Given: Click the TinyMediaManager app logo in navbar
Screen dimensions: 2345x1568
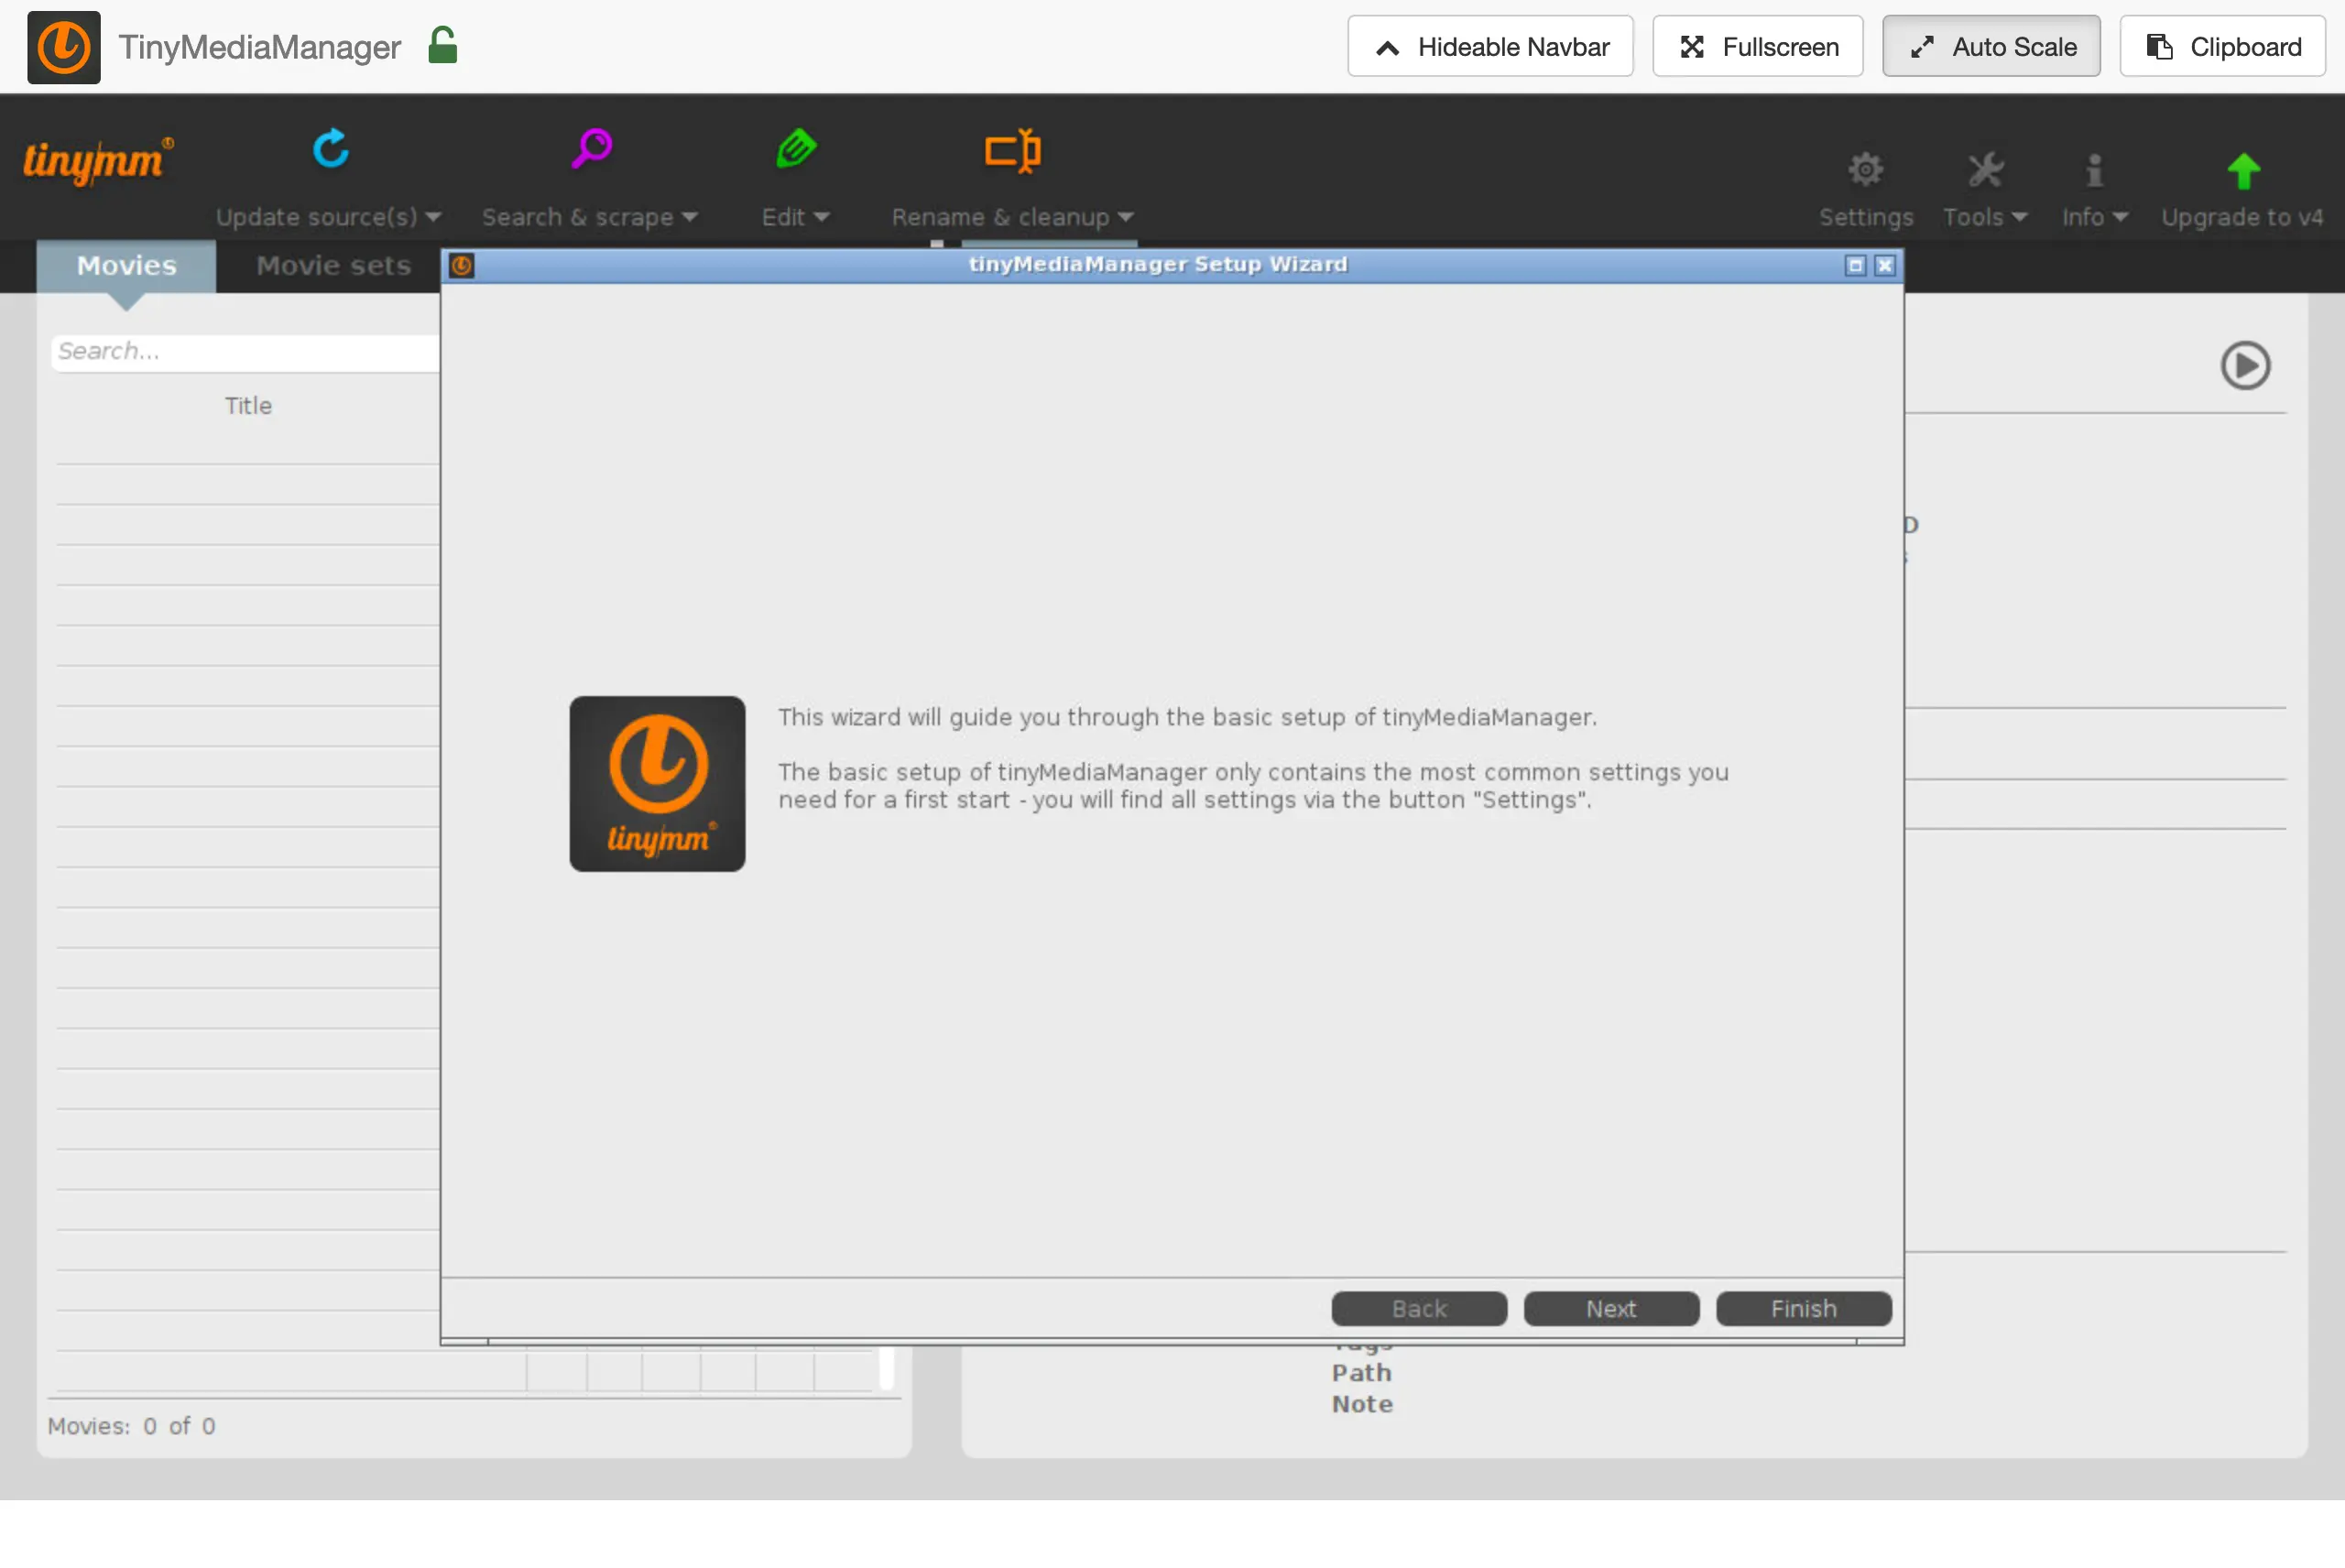Looking at the screenshot, I should coord(63,47).
